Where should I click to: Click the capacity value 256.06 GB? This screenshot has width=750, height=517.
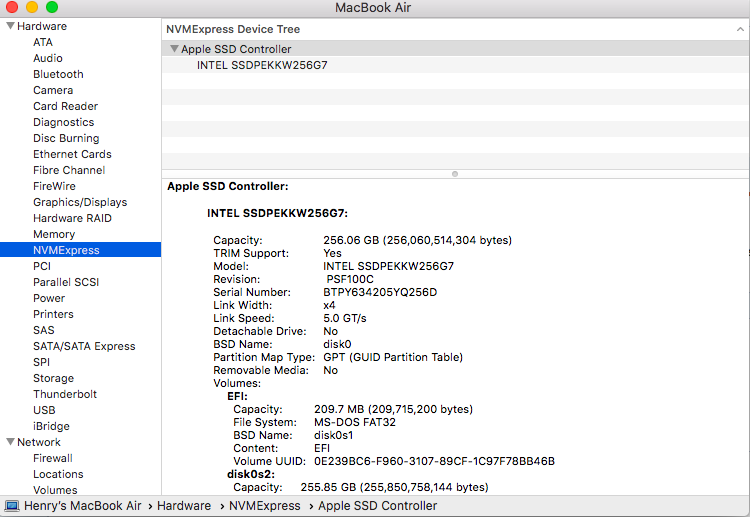[418, 240]
